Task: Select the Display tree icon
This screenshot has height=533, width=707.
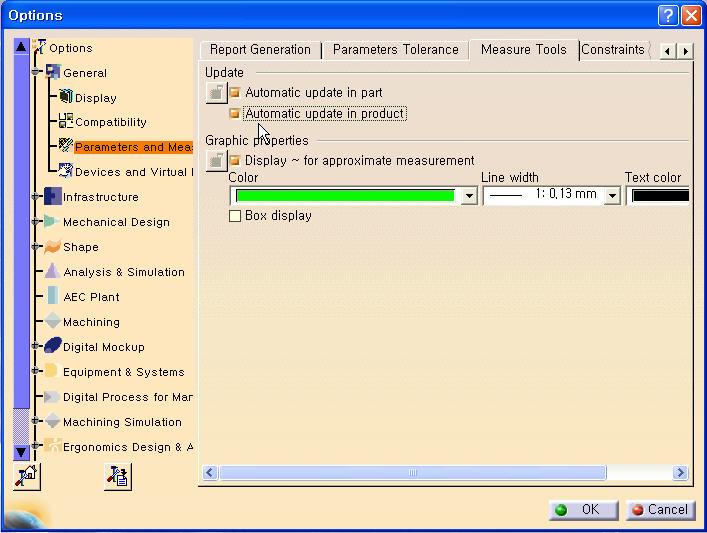Action: [x=66, y=97]
